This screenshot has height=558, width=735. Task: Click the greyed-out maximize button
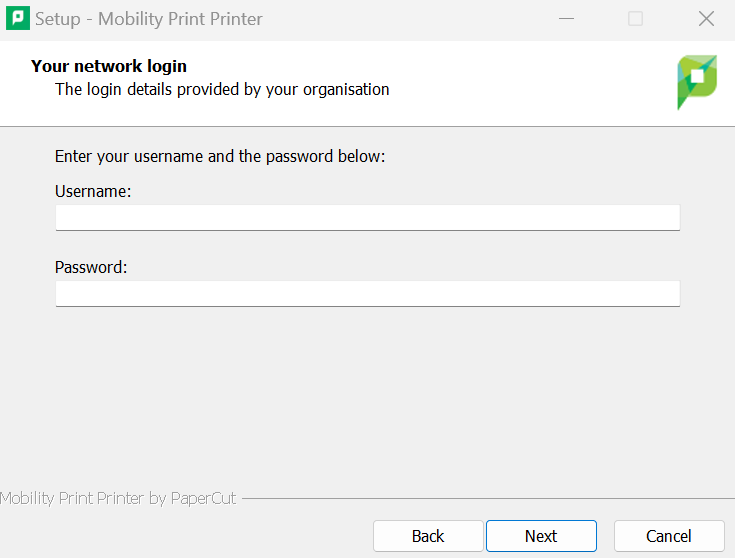tap(635, 19)
